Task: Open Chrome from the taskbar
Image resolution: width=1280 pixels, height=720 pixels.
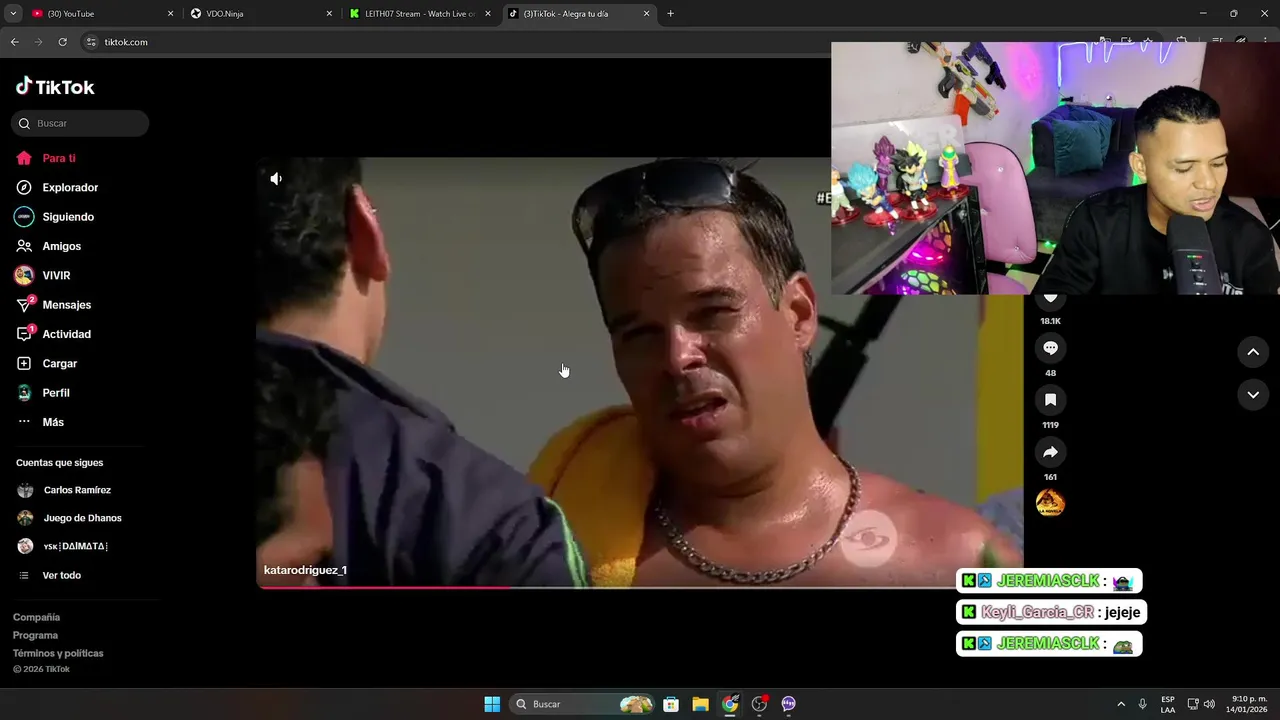Action: [730, 704]
